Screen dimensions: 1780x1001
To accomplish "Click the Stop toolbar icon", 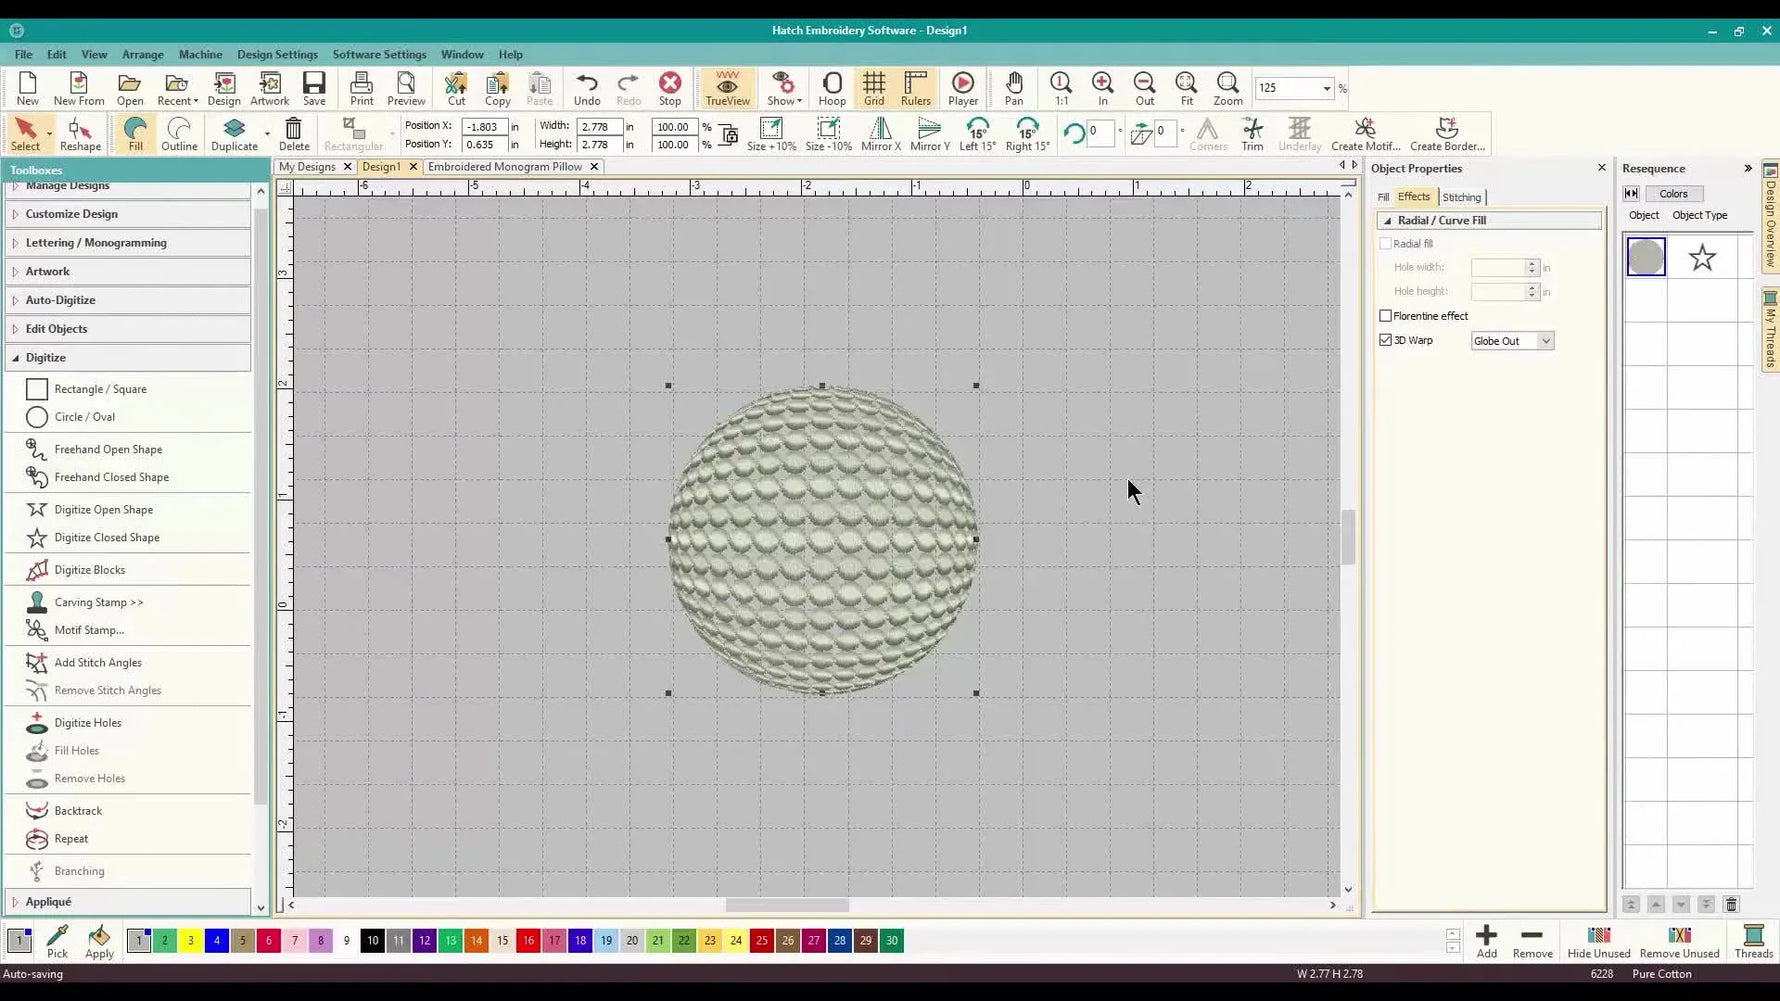I will pos(670,88).
